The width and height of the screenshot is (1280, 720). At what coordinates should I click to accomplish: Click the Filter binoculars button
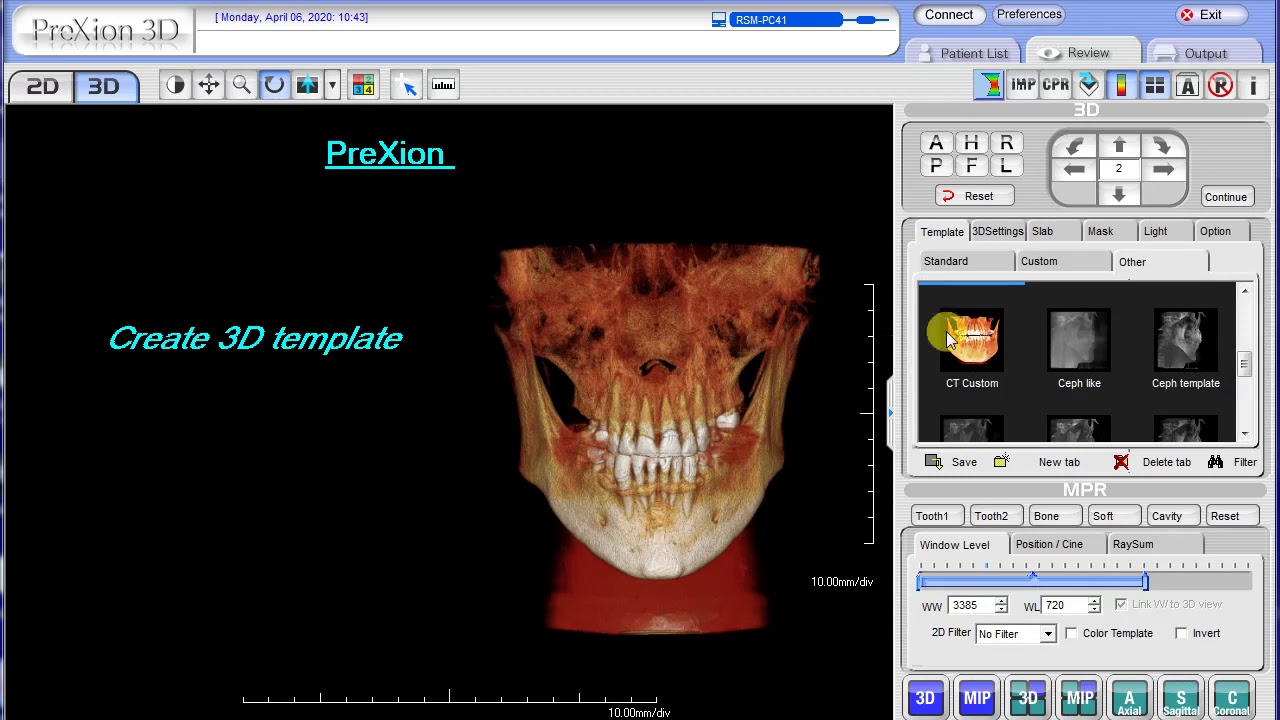point(1232,462)
